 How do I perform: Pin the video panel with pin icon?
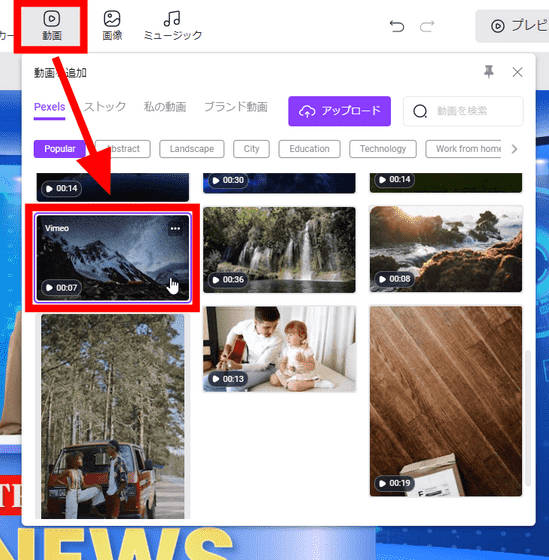(489, 72)
